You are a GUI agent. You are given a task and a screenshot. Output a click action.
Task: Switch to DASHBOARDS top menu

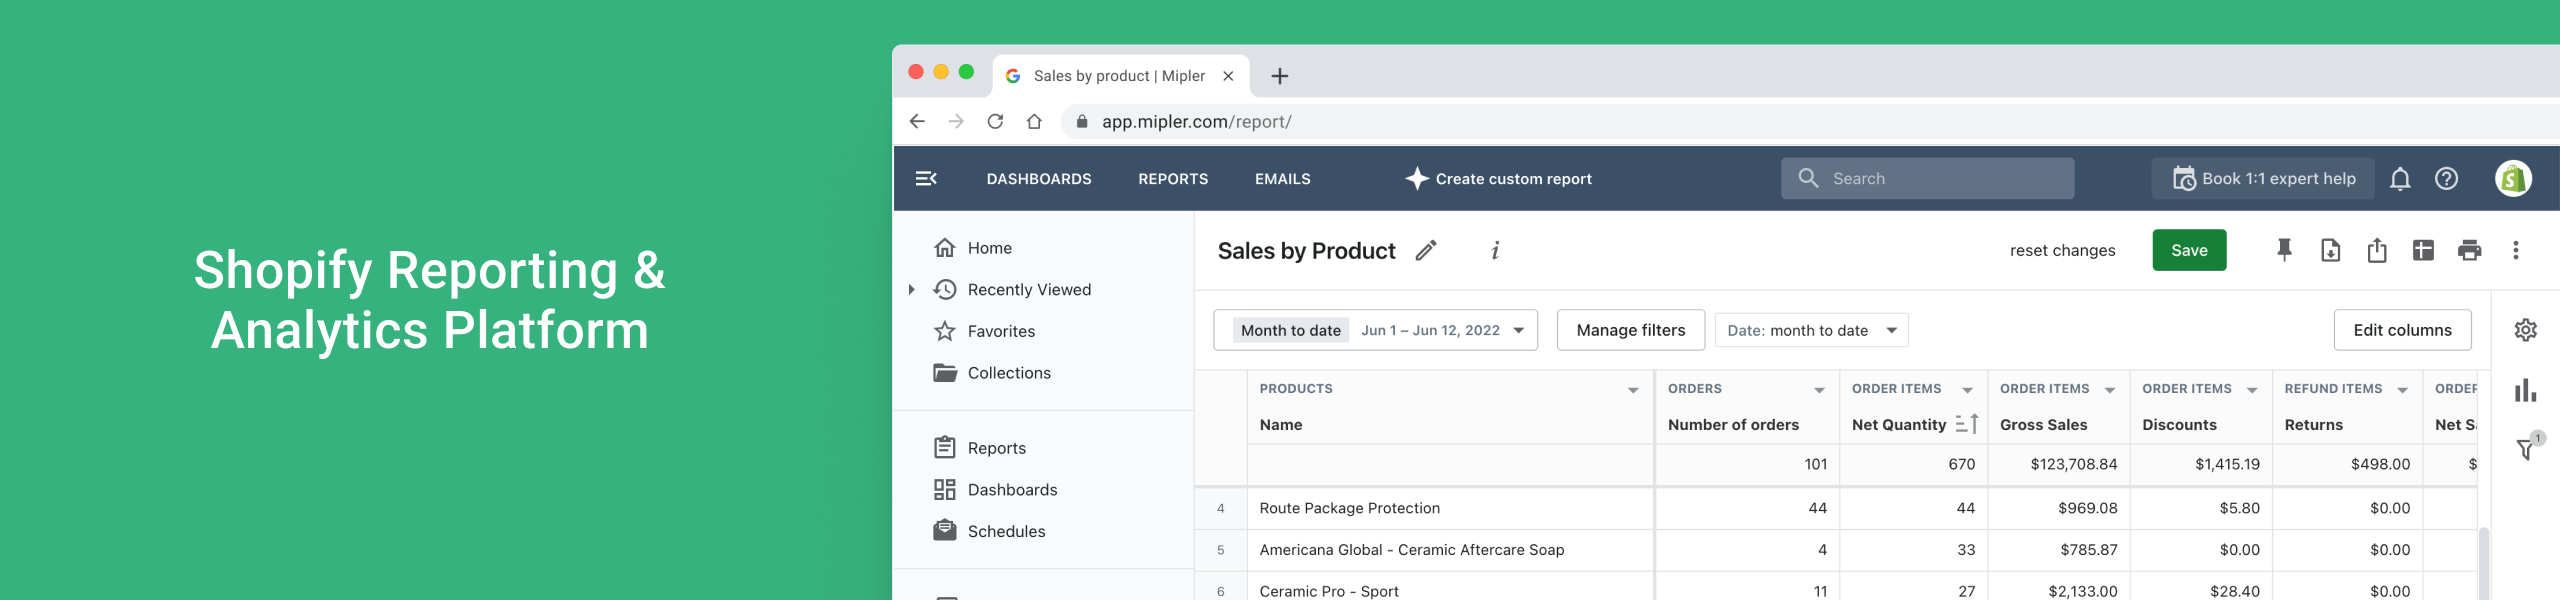[x=1039, y=179]
